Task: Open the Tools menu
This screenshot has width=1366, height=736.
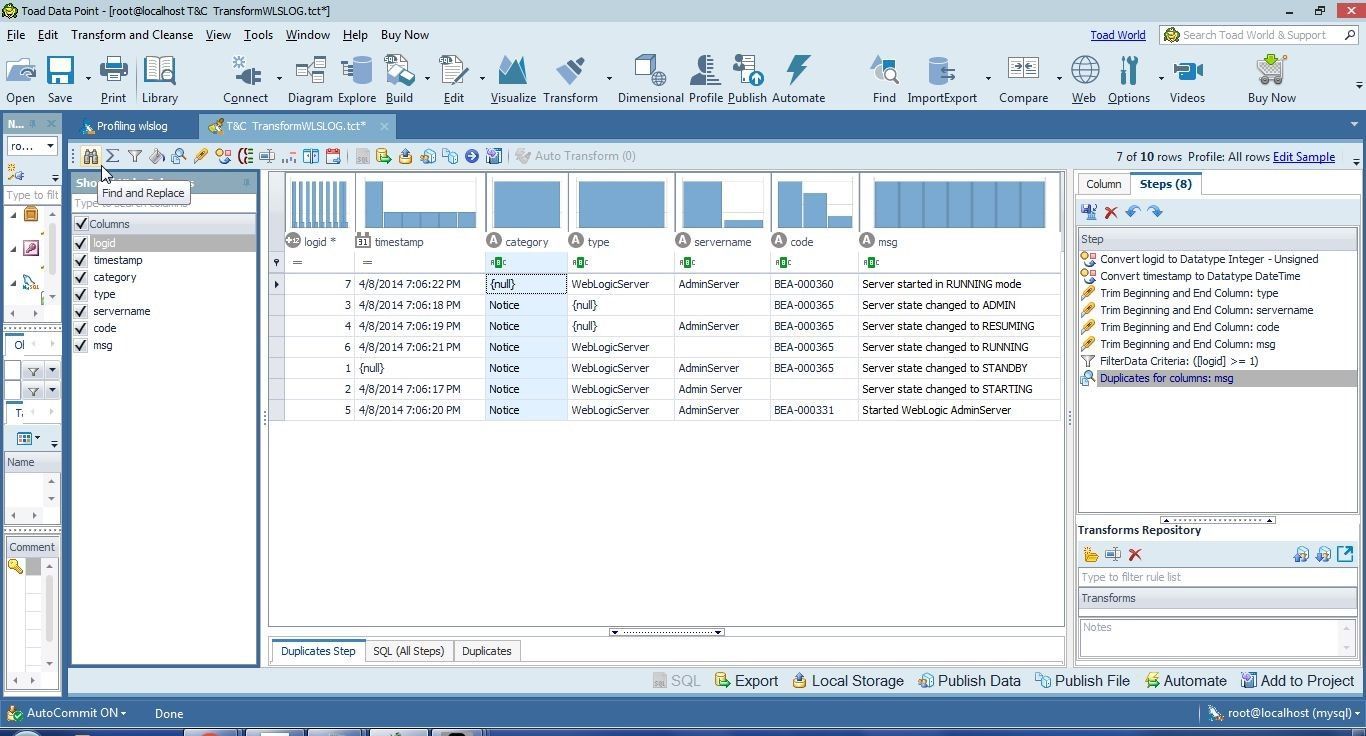Action: click(x=258, y=35)
